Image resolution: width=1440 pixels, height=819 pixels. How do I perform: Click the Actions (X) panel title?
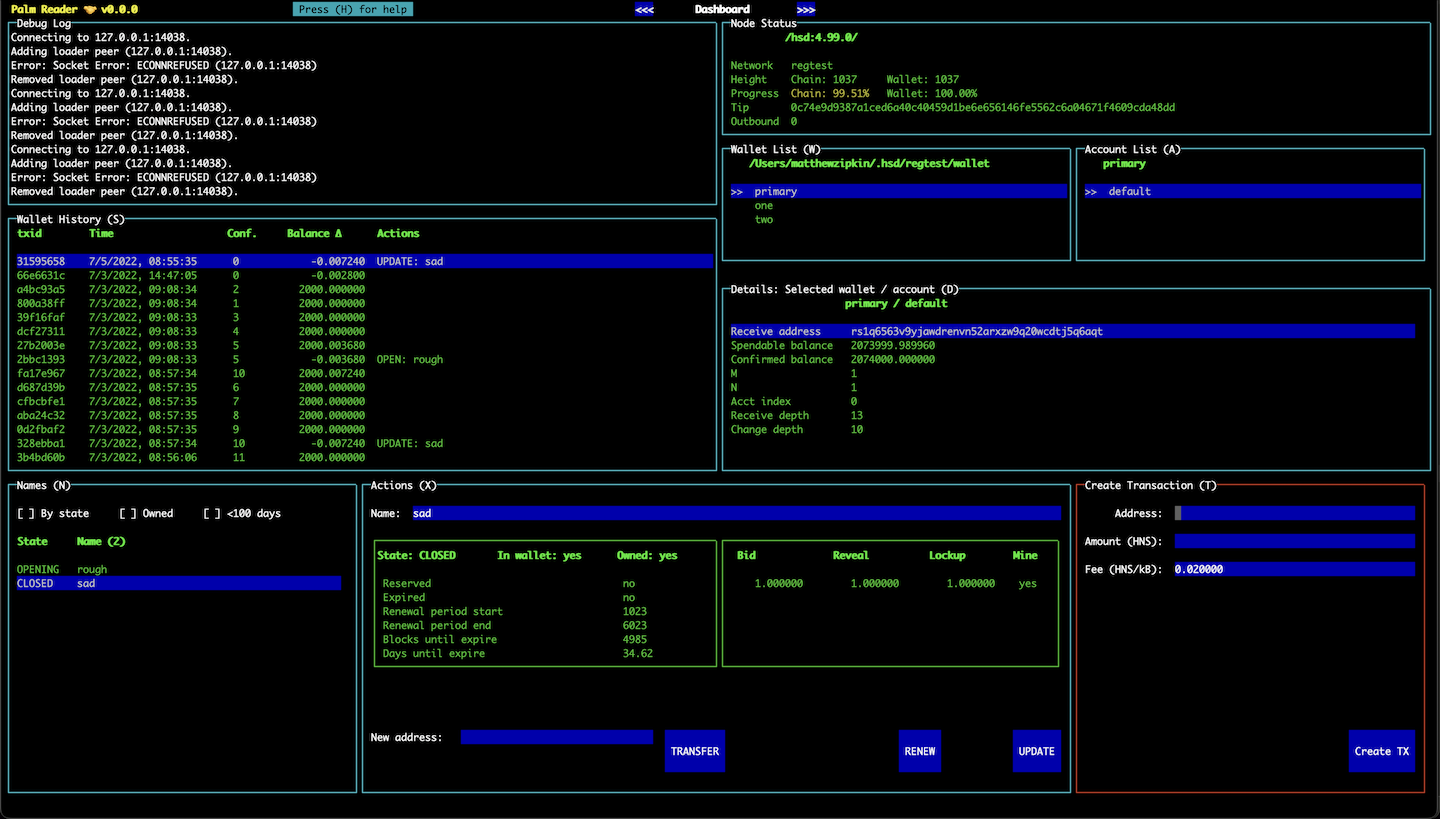tap(404, 485)
